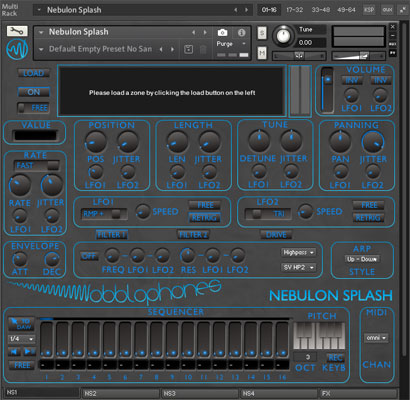Viewport: 410px width, 400px height.
Task: Click the 0.00 tune value field
Action: pos(312,42)
